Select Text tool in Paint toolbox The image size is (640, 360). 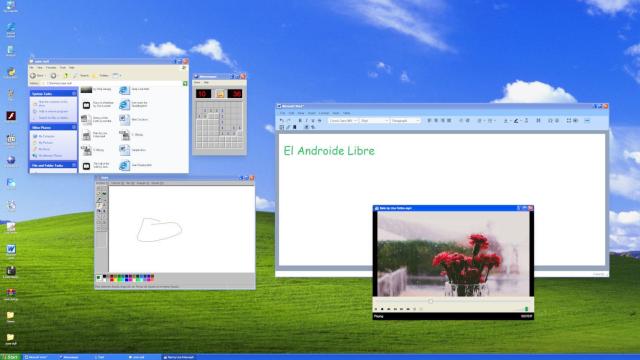(104, 211)
